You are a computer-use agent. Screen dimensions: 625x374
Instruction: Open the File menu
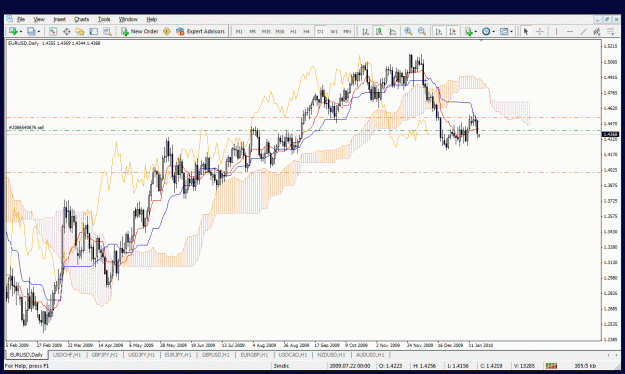[21, 19]
